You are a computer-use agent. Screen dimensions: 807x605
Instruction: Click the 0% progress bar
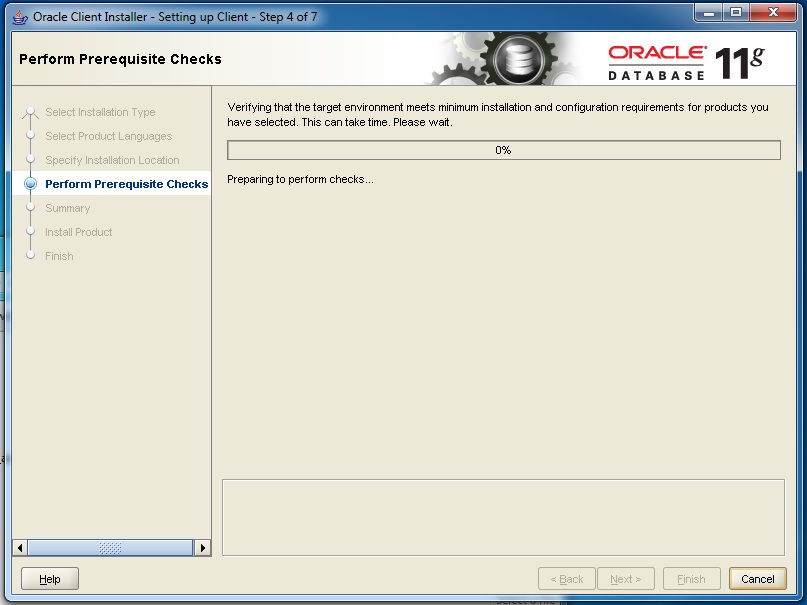click(504, 150)
